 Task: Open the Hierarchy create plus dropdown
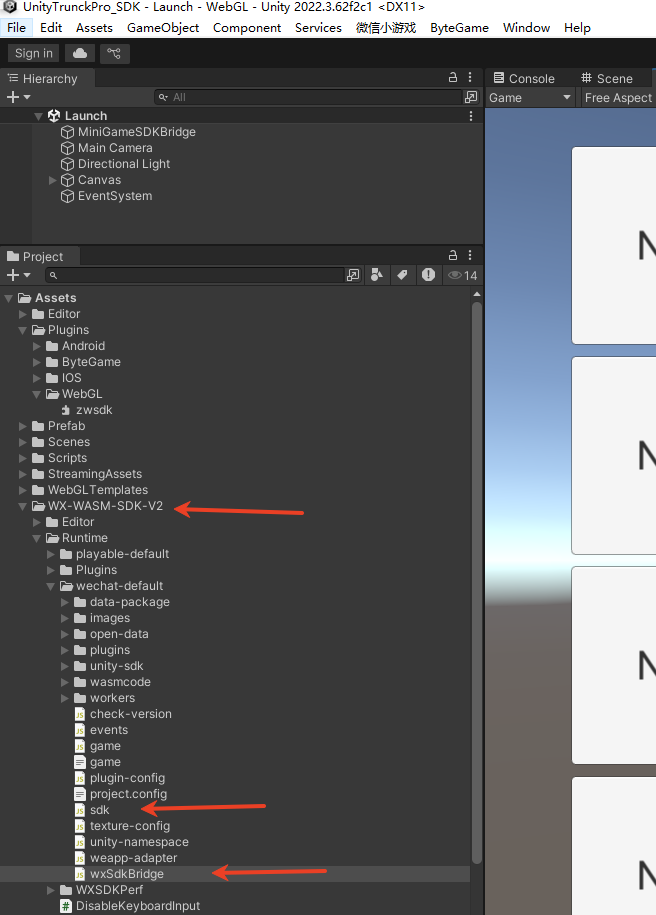pos(17,97)
